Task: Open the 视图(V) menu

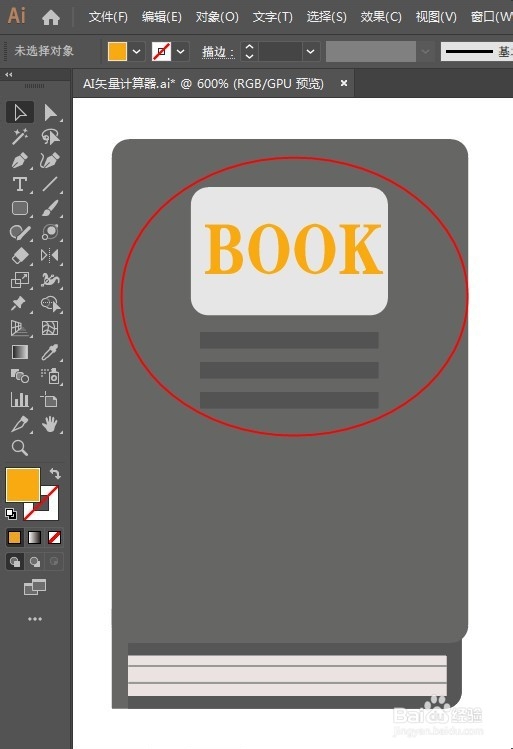Action: [436, 17]
